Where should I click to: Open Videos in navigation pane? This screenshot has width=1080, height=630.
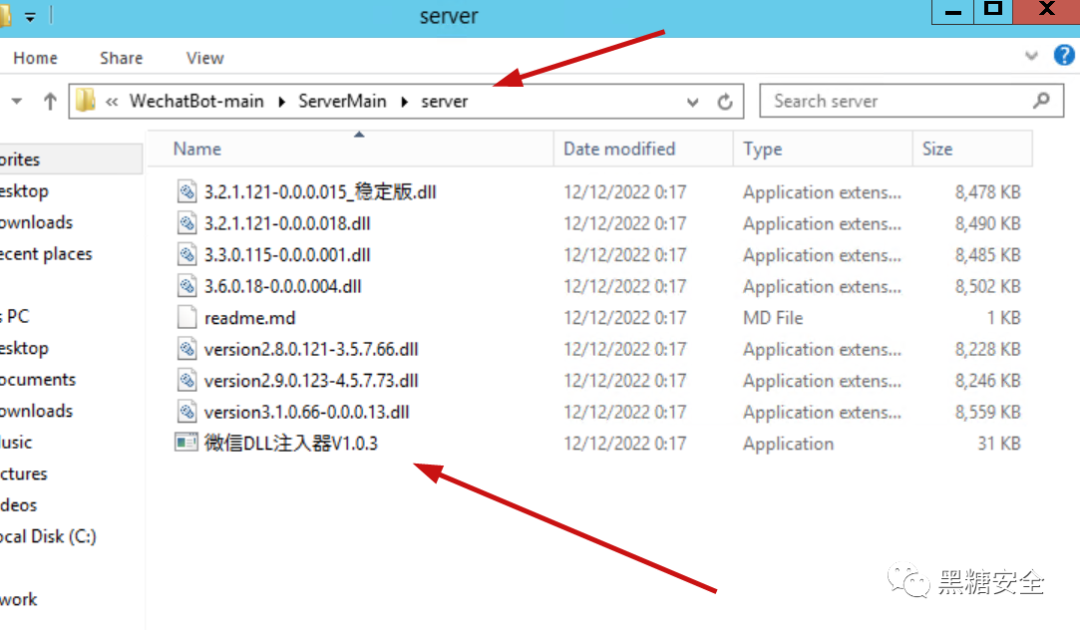pyautogui.click(x=19, y=505)
